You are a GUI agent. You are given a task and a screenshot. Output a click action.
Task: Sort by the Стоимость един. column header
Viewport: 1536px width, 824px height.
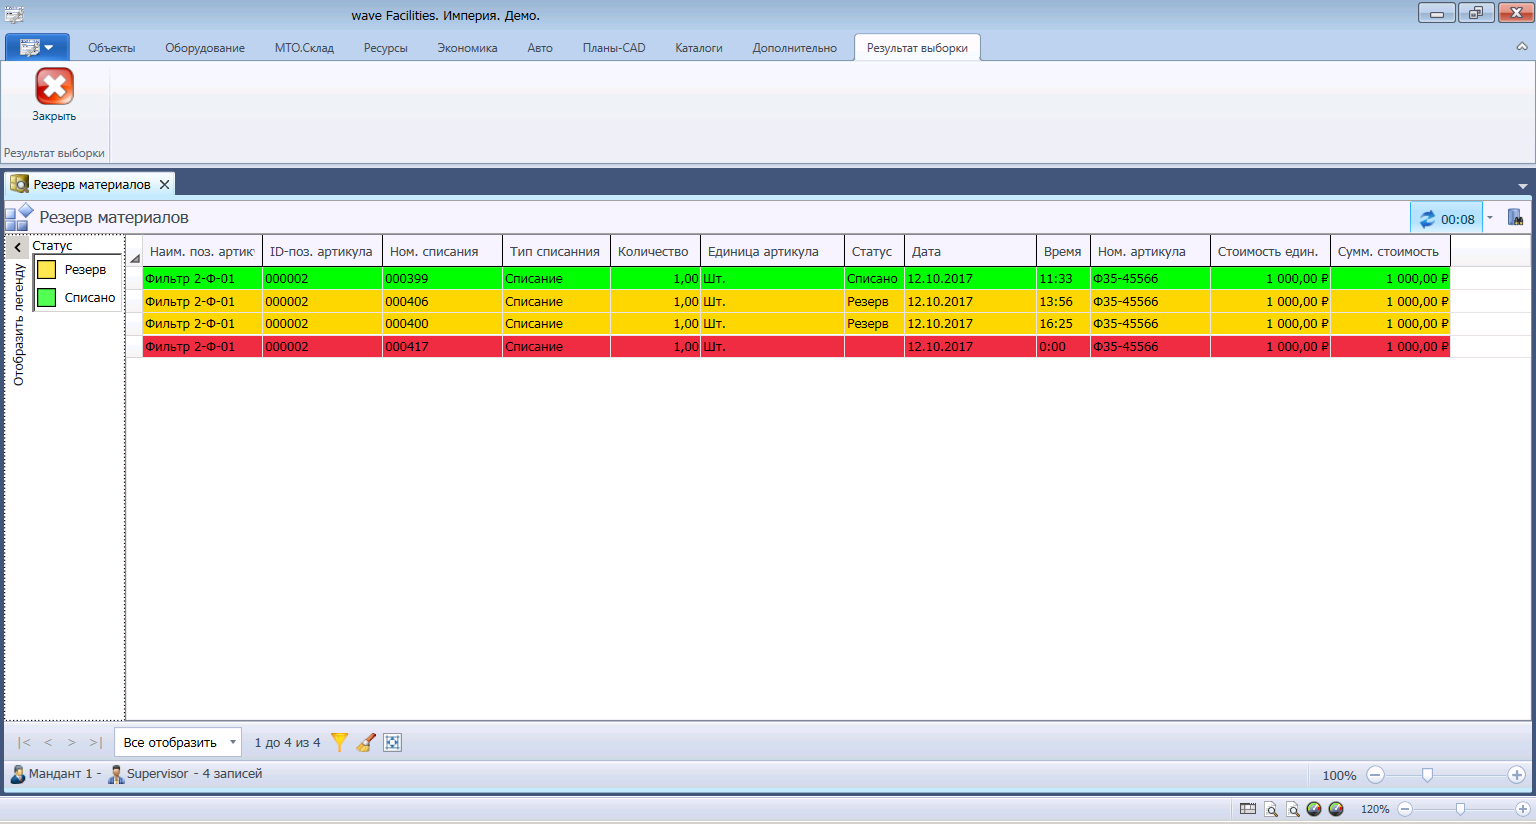click(1270, 252)
